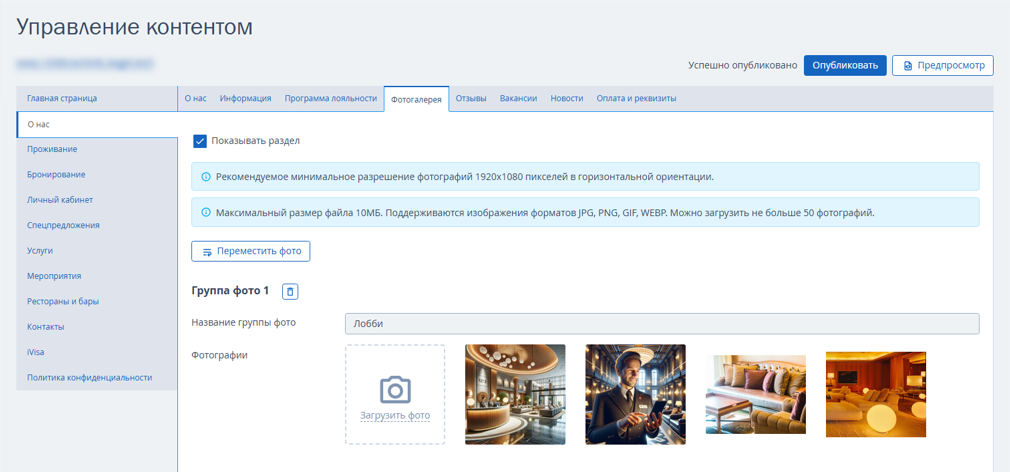Click the Группа фото 1 heading
Viewport: 1010px width, 472px height.
pyautogui.click(x=230, y=291)
